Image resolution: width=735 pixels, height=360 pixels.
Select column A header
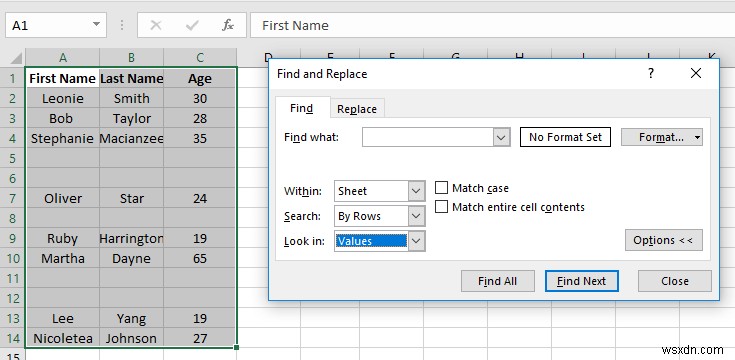[x=62, y=58]
